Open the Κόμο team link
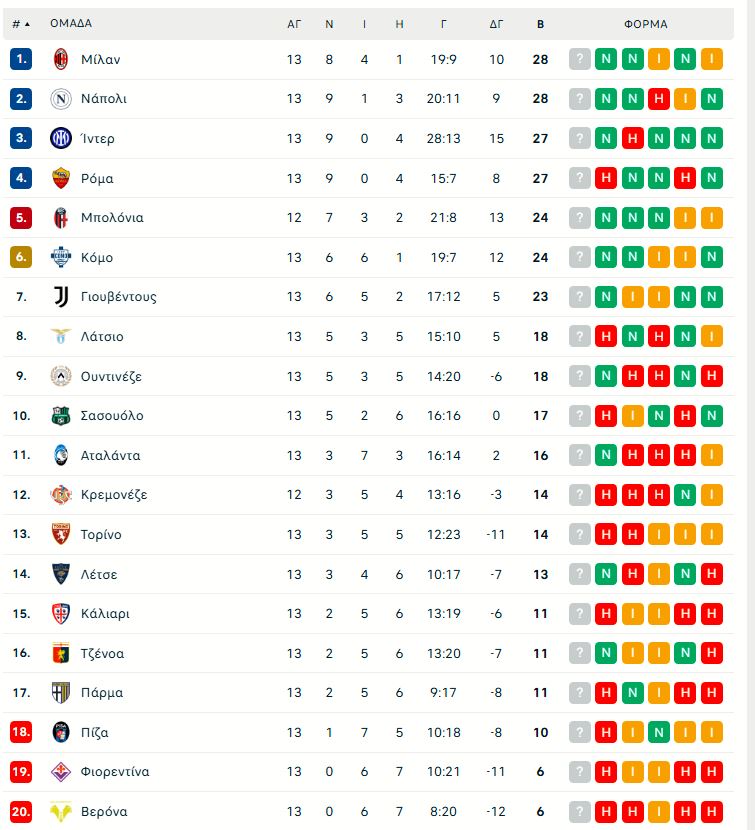This screenshot has height=830, width=755. 97,257
